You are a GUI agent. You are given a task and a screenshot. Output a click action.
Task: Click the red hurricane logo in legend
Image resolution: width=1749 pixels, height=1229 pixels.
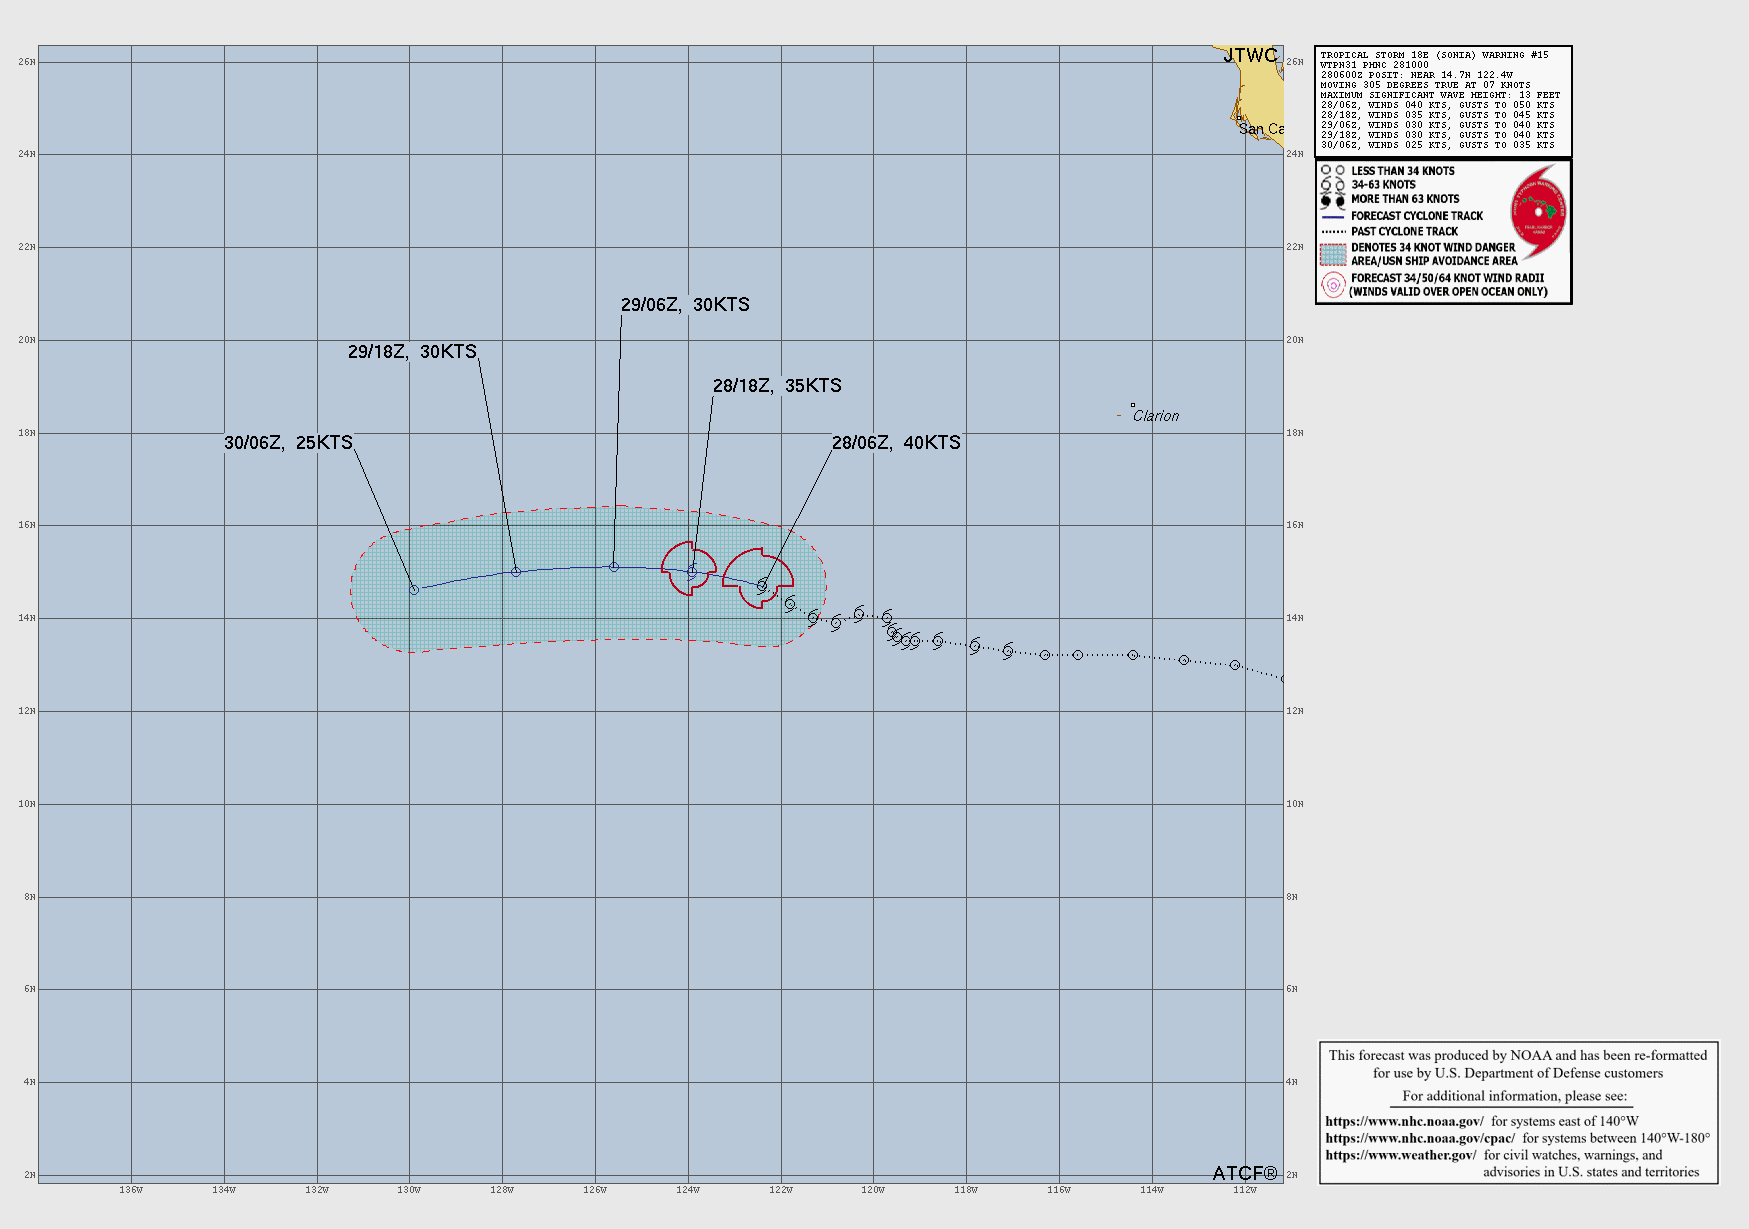pos(1538,211)
